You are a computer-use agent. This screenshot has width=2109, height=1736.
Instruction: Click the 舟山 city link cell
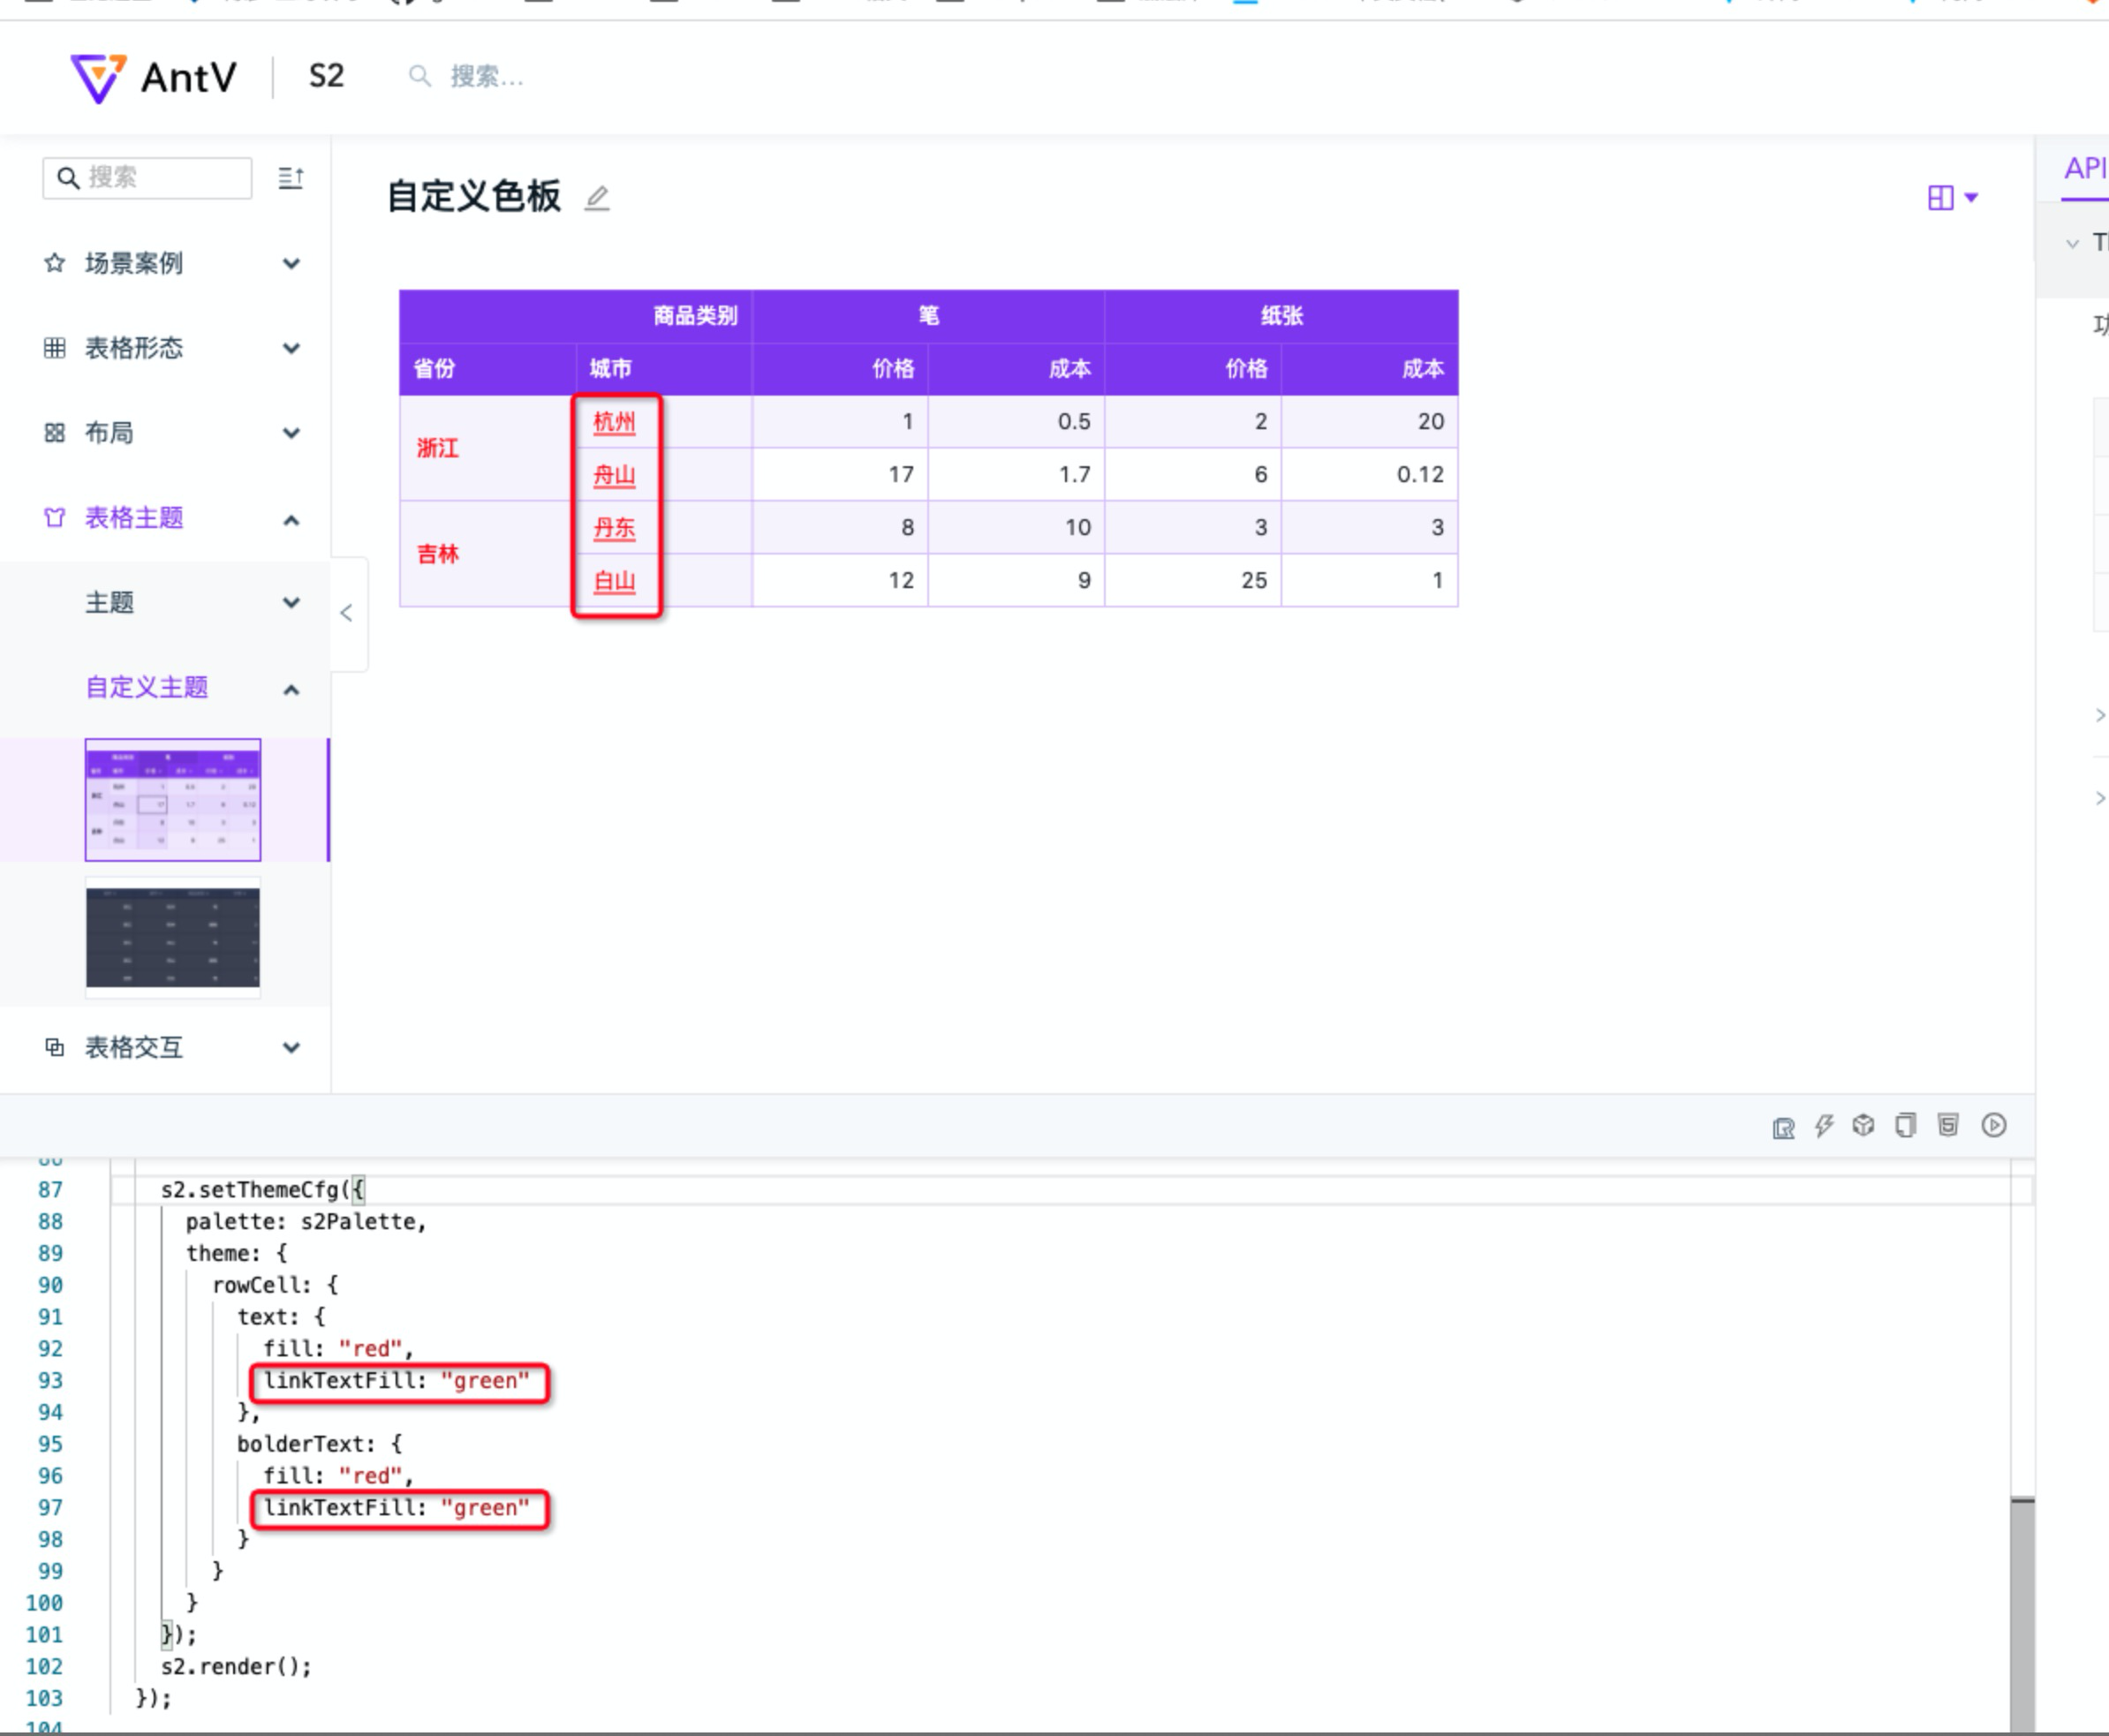pos(614,475)
